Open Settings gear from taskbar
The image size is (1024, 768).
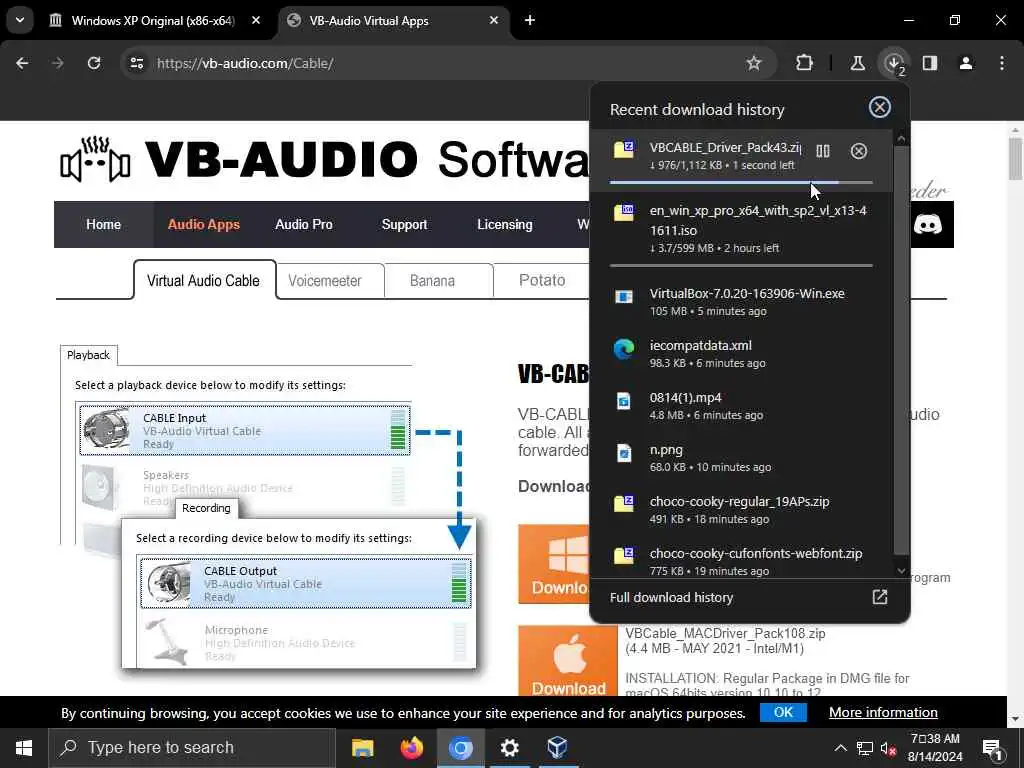(509, 748)
